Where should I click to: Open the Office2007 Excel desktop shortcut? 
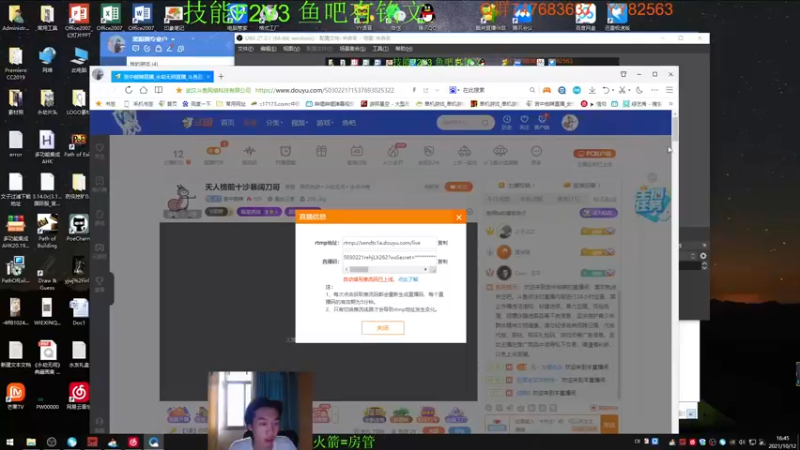[x=110, y=17]
